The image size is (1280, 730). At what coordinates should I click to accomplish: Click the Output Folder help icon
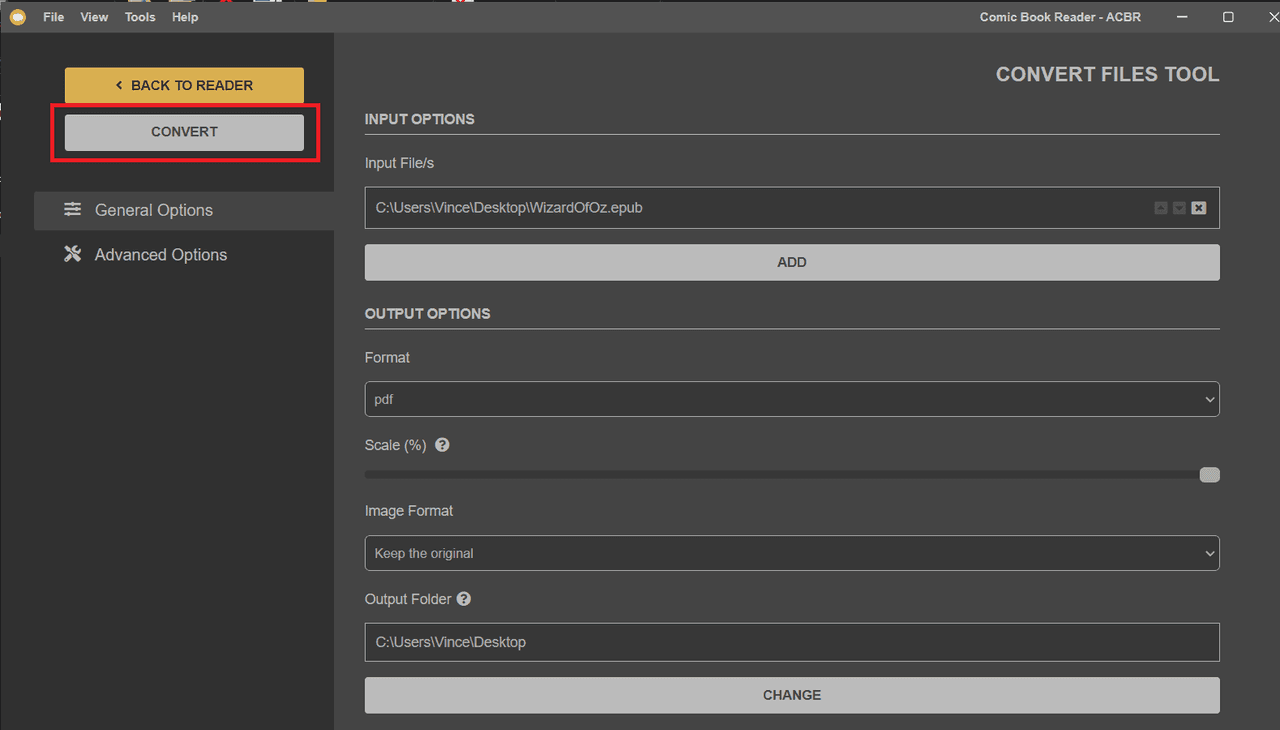click(463, 598)
